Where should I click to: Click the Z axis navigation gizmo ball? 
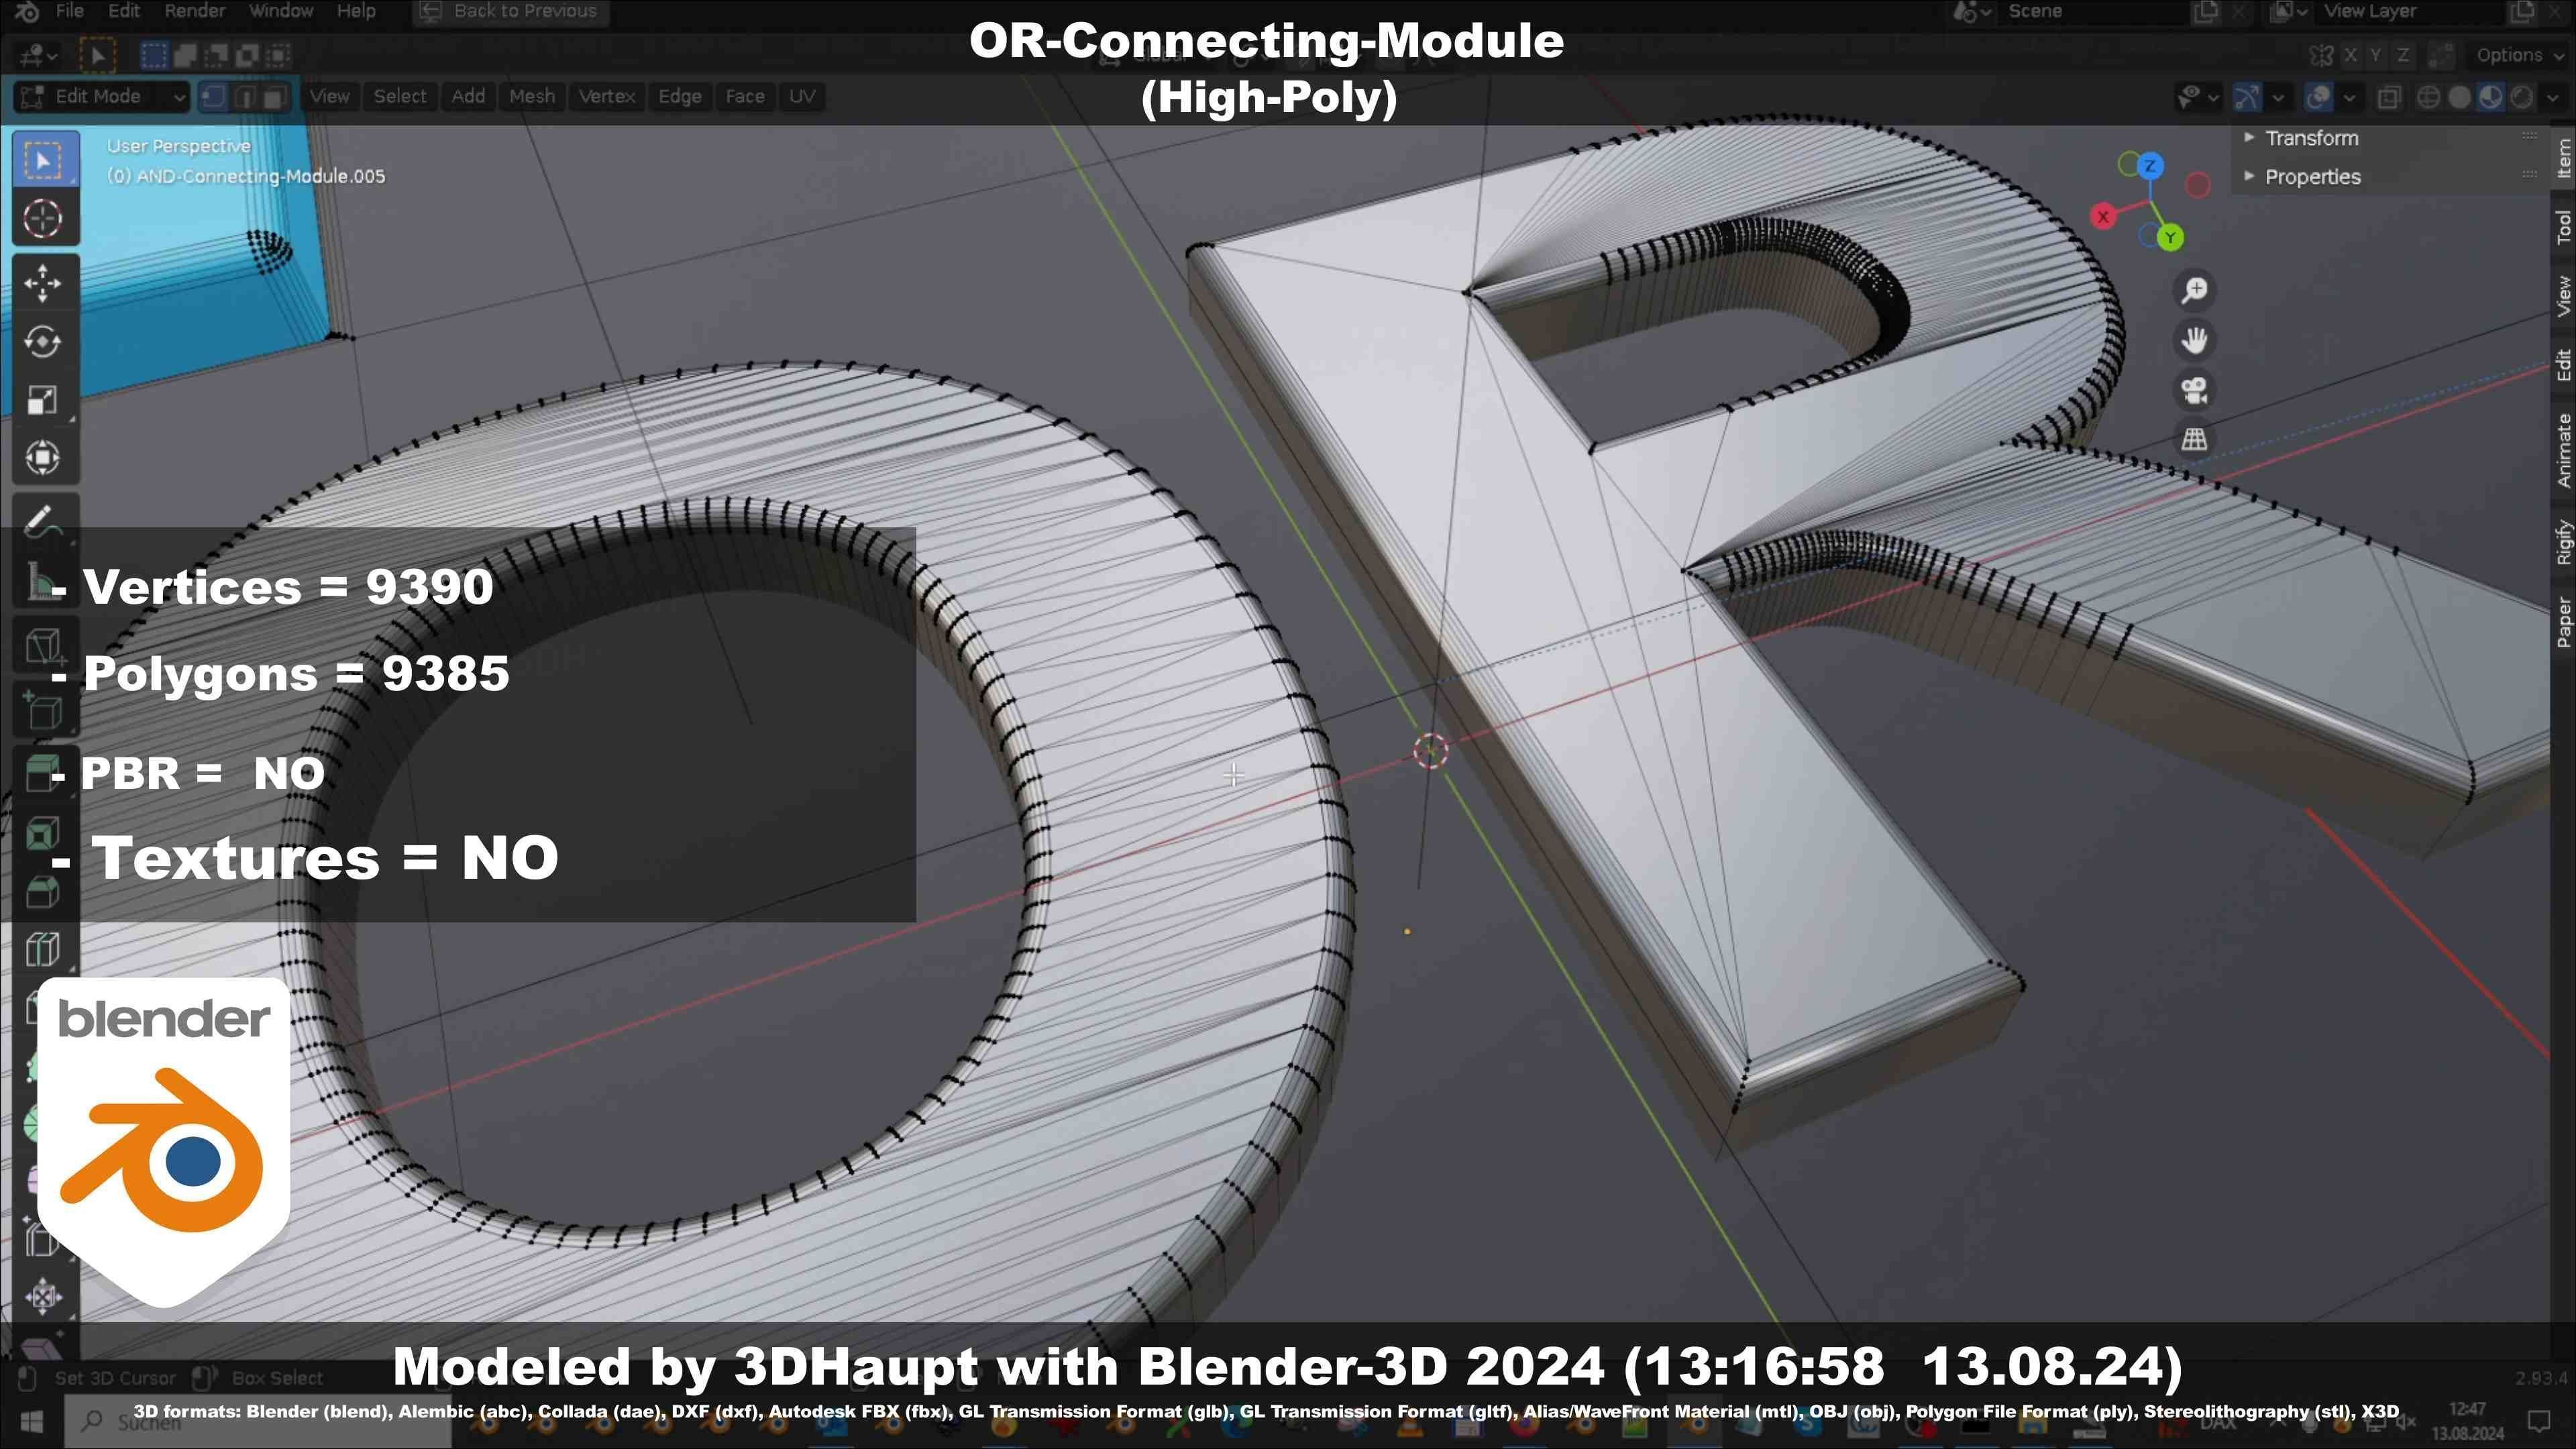pos(2150,166)
